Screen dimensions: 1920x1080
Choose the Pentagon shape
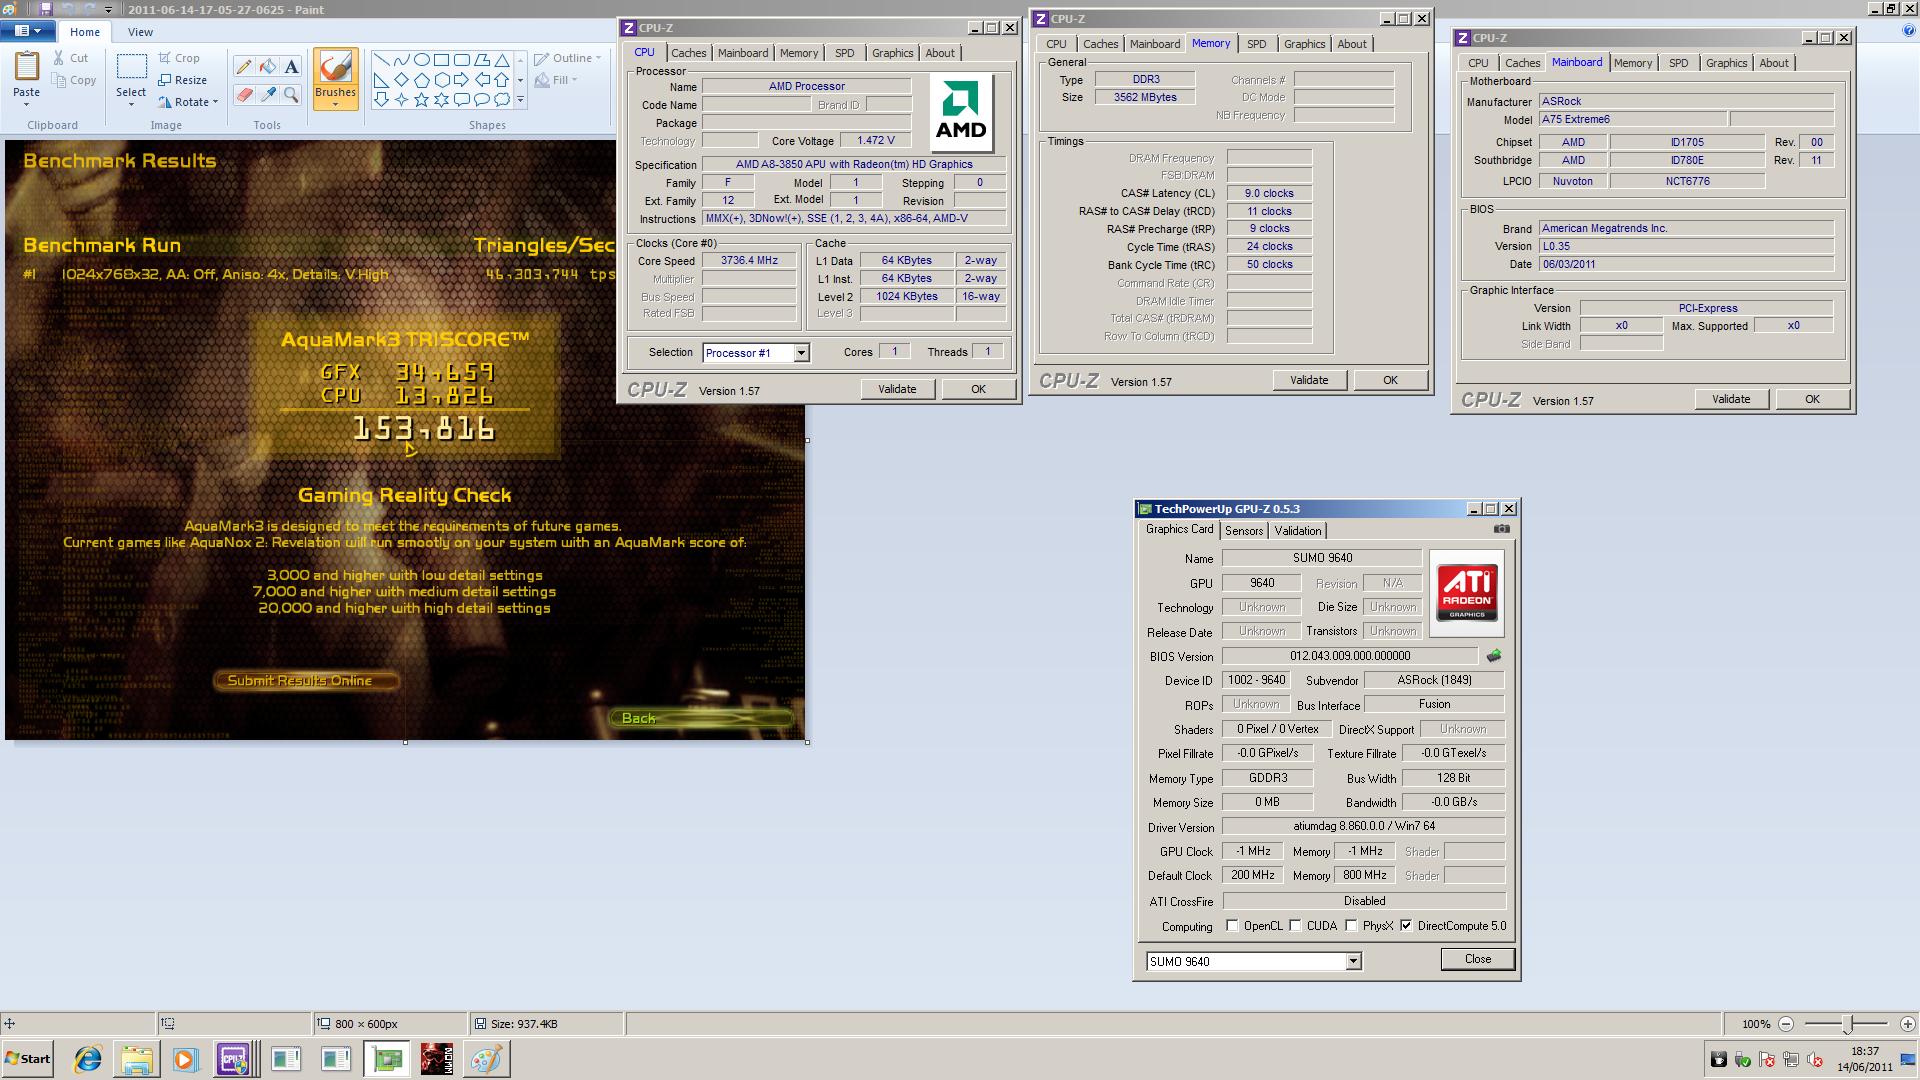tap(421, 80)
